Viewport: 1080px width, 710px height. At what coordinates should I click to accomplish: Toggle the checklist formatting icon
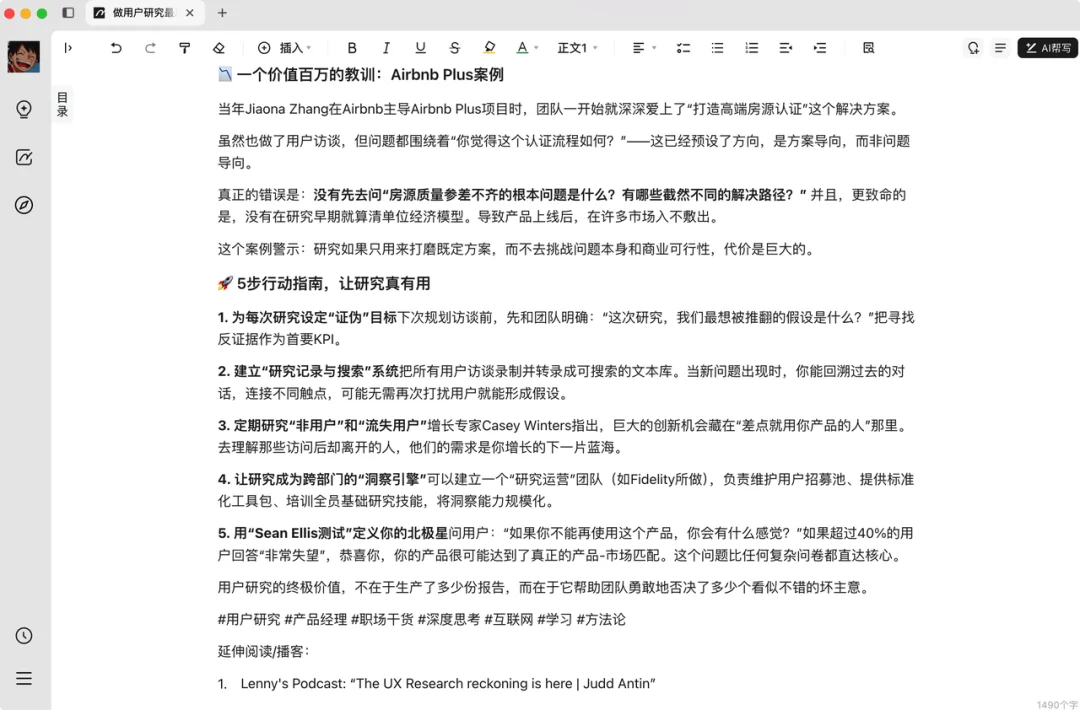pyautogui.click(x=683, y=47)
